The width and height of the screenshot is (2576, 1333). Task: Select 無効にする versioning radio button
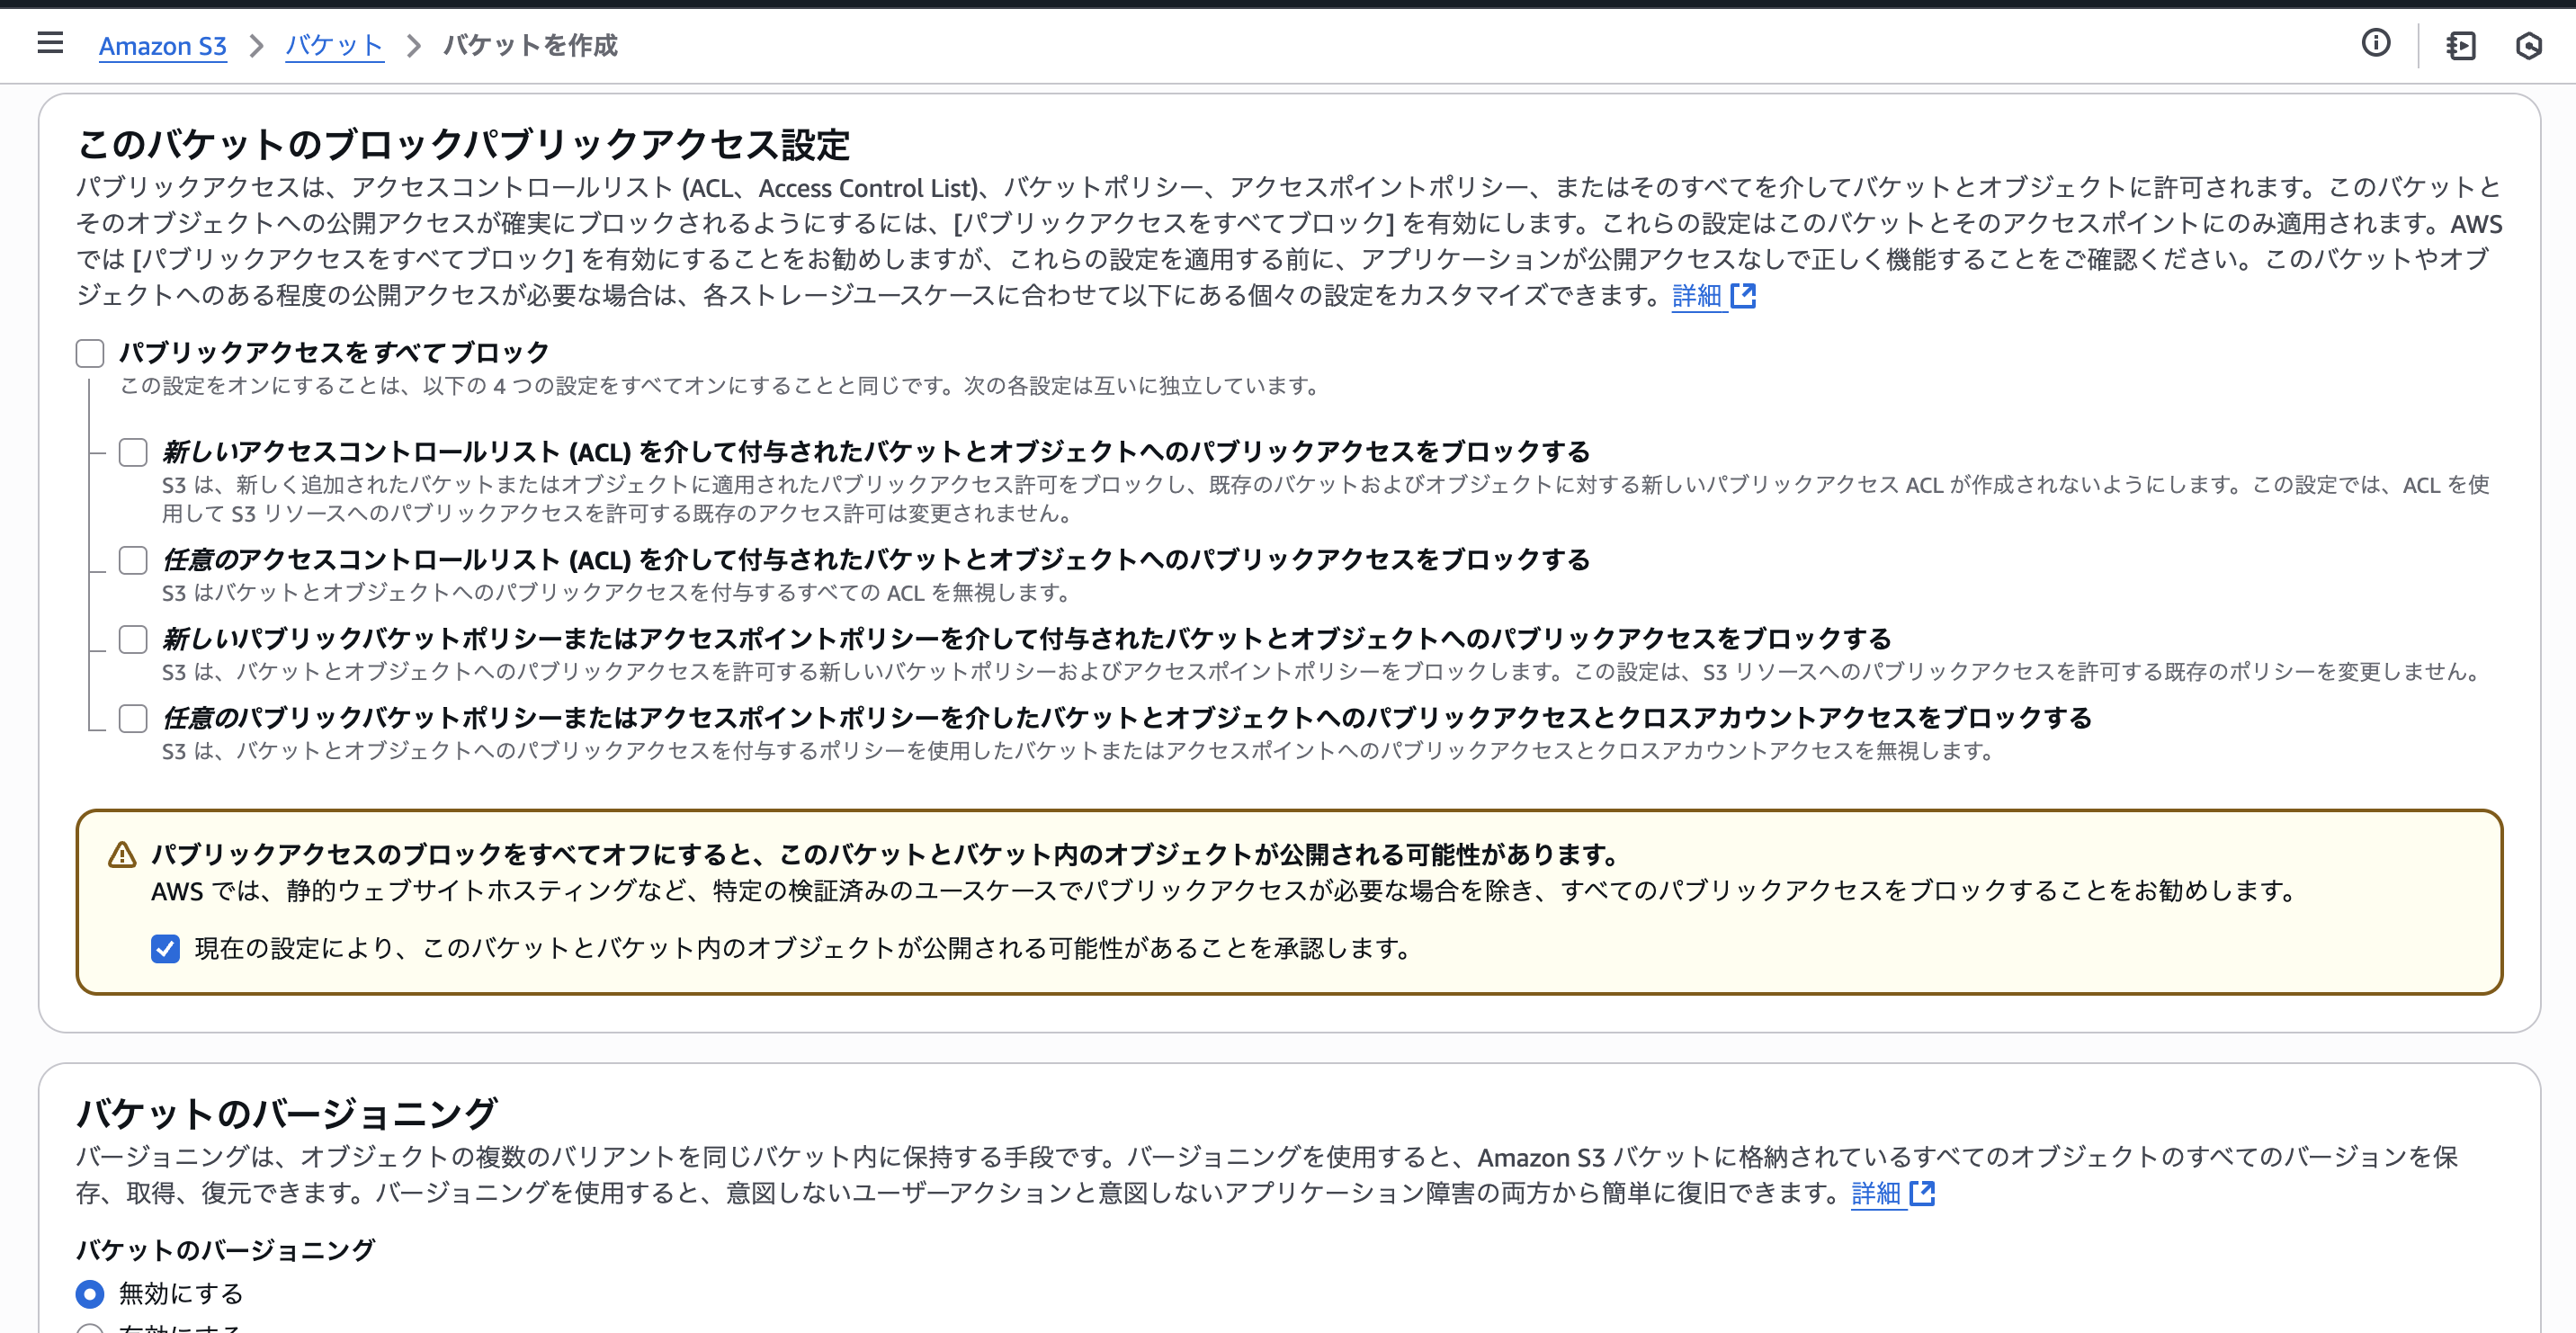[x=90, y=1294]
